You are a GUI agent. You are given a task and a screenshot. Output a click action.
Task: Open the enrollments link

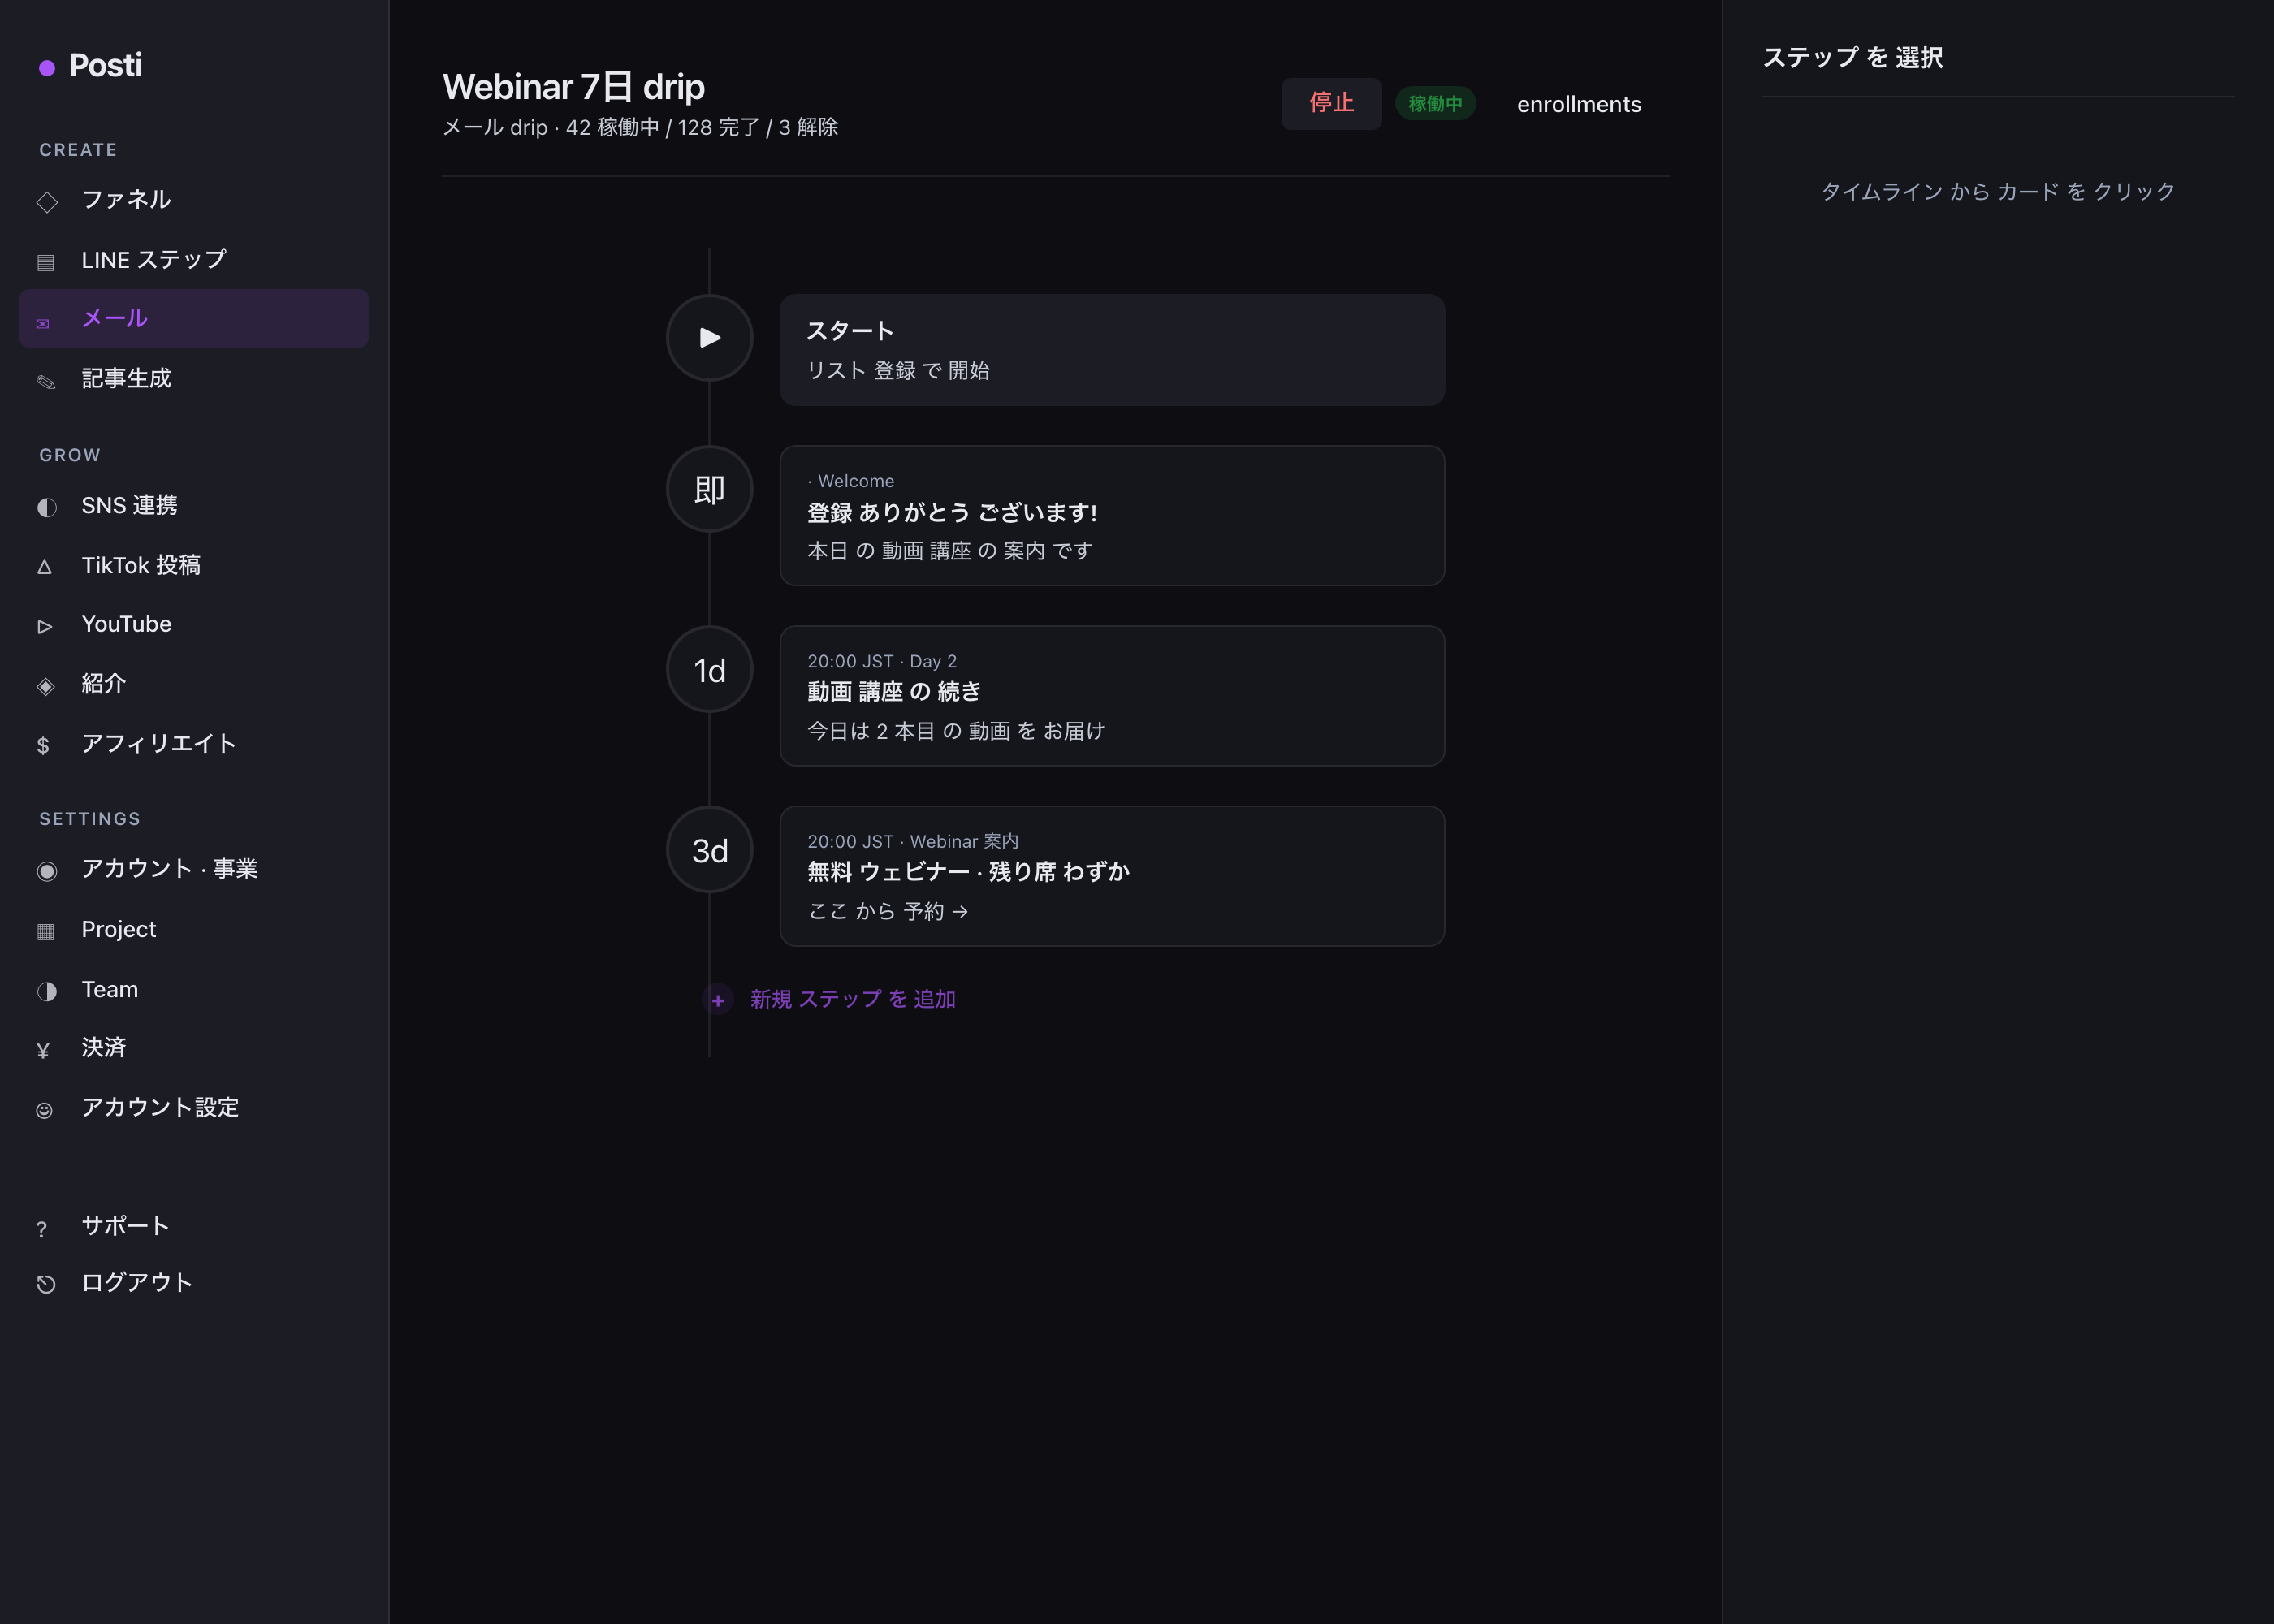point(1579,104)
